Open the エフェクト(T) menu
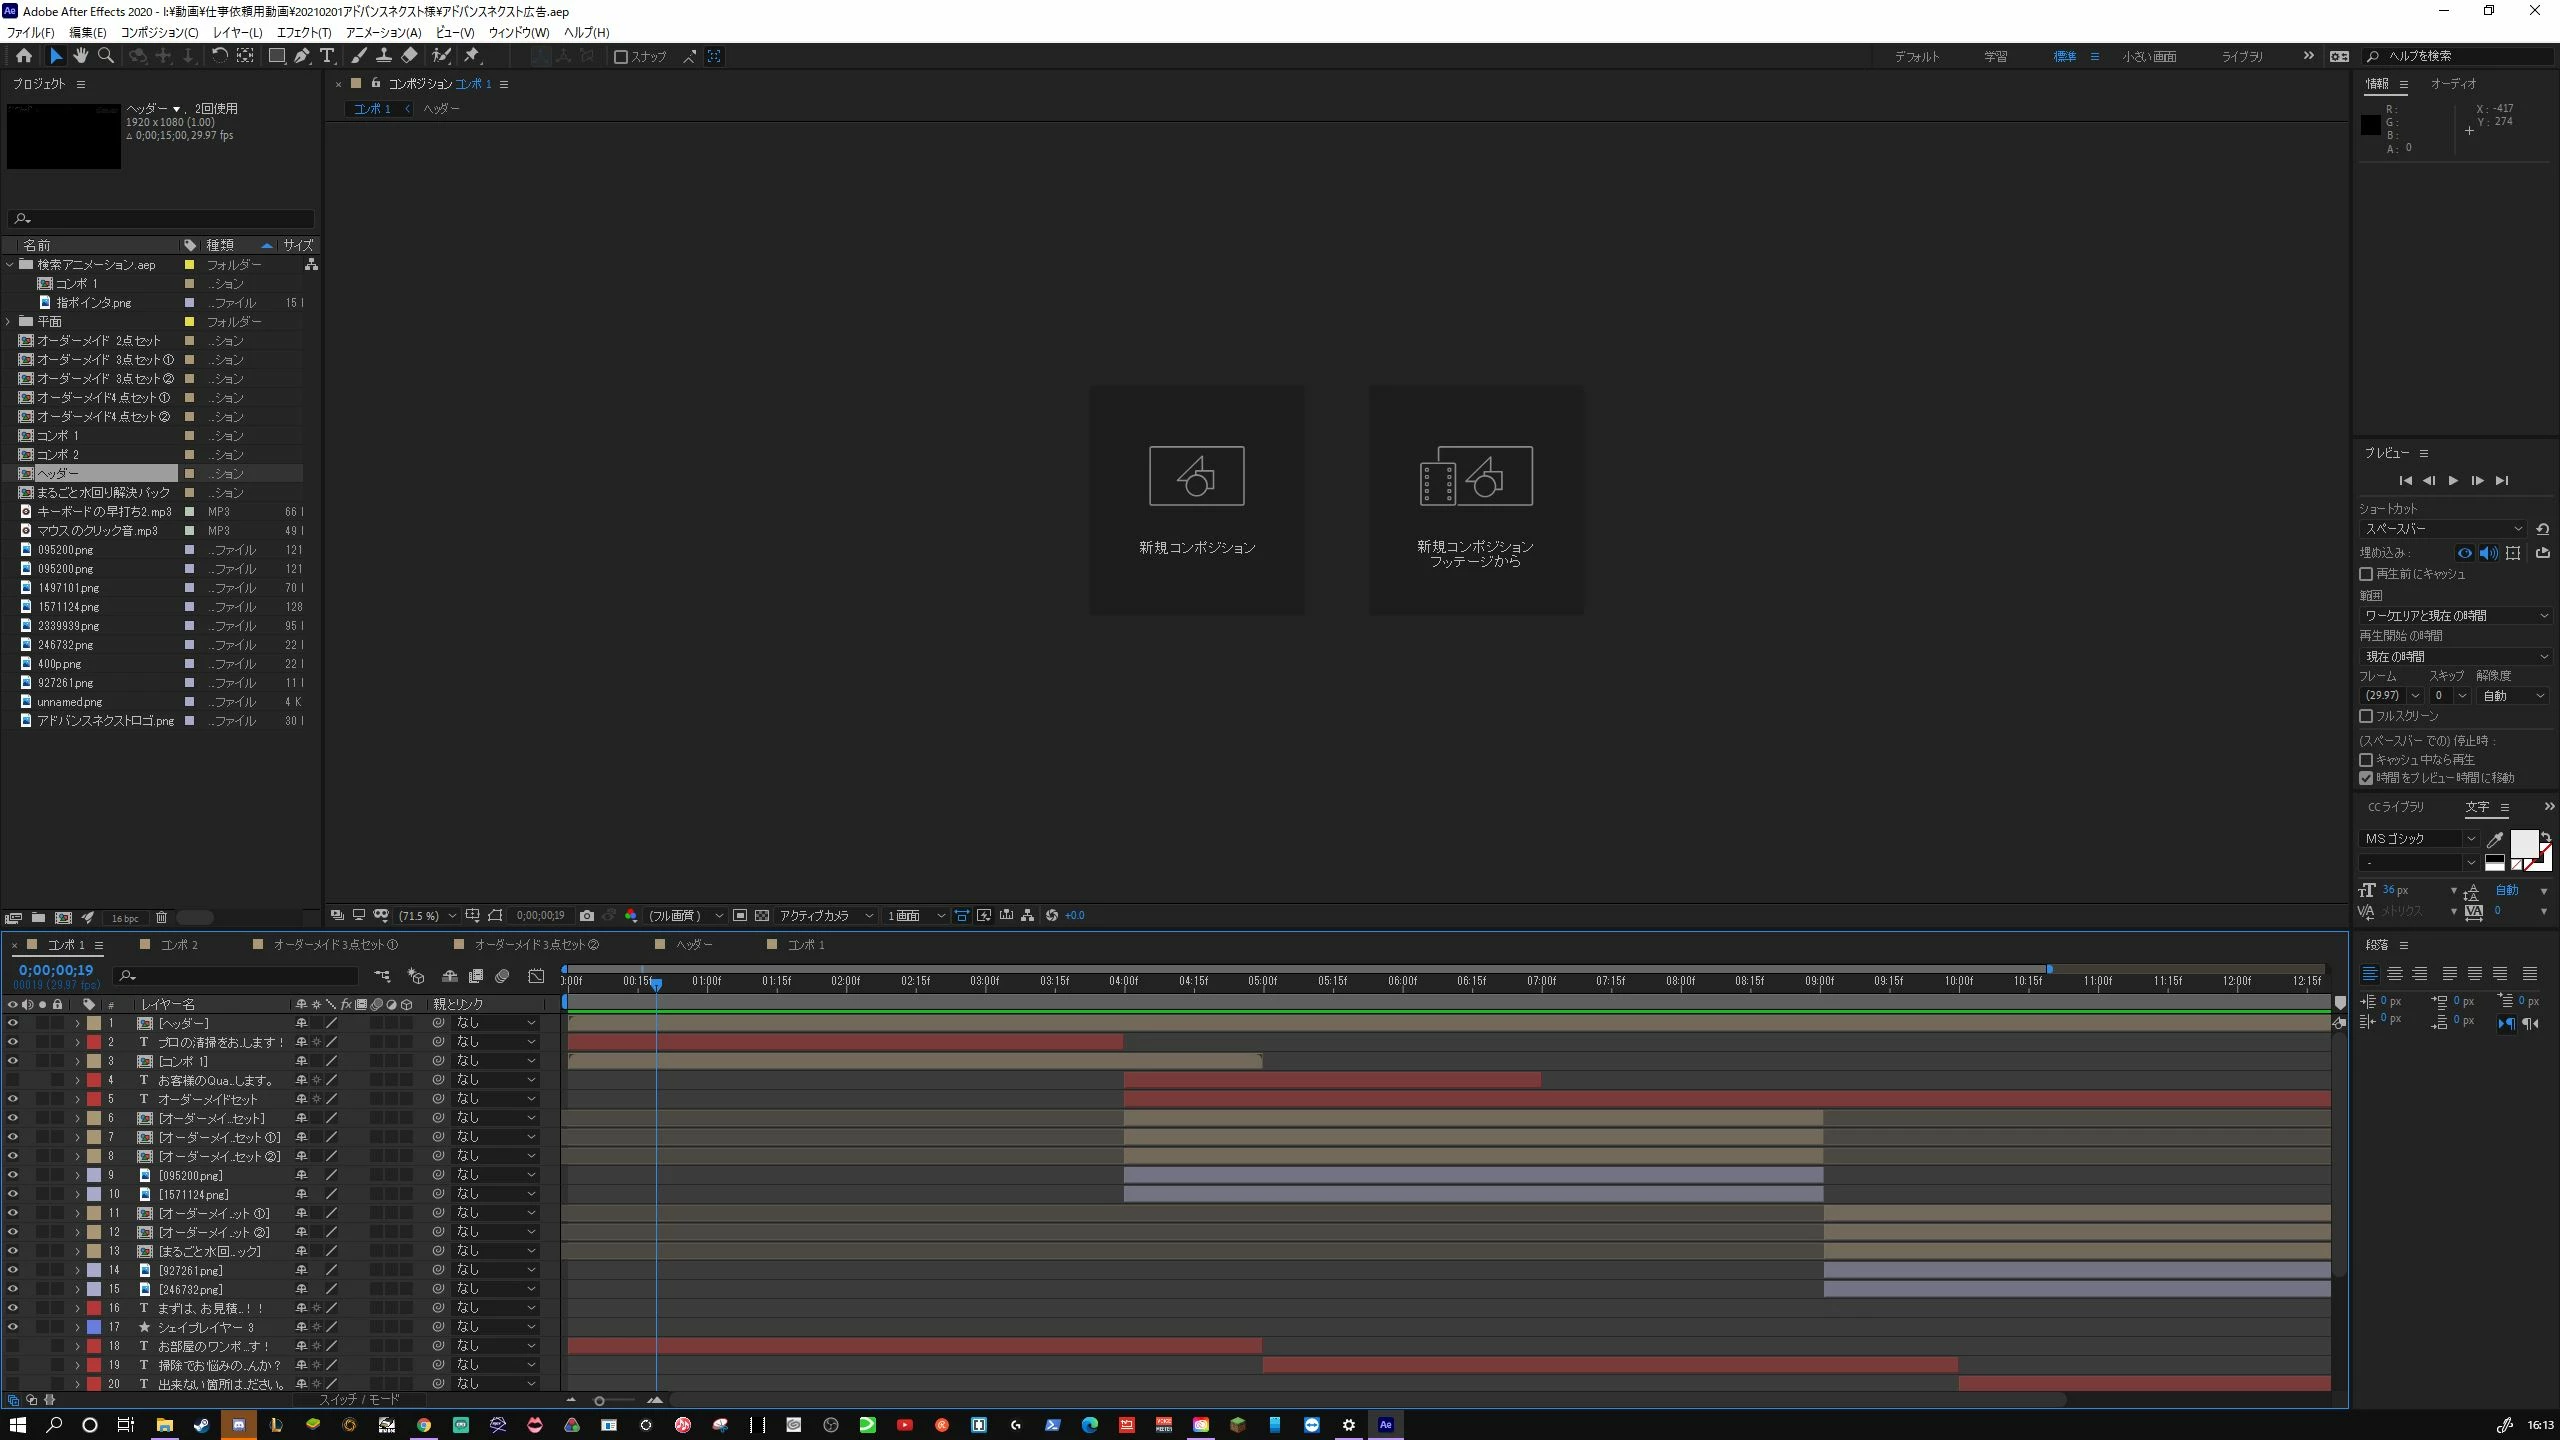This screenshot has width=2560, height=1440. click(x=303, y=32)
